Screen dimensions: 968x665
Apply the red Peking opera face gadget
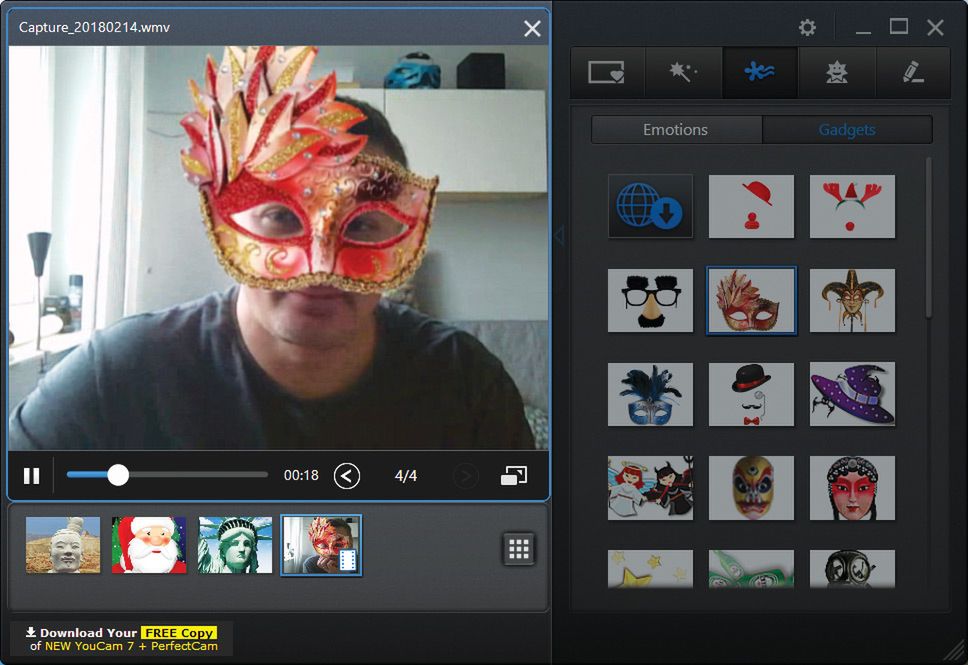pos(852,488)
